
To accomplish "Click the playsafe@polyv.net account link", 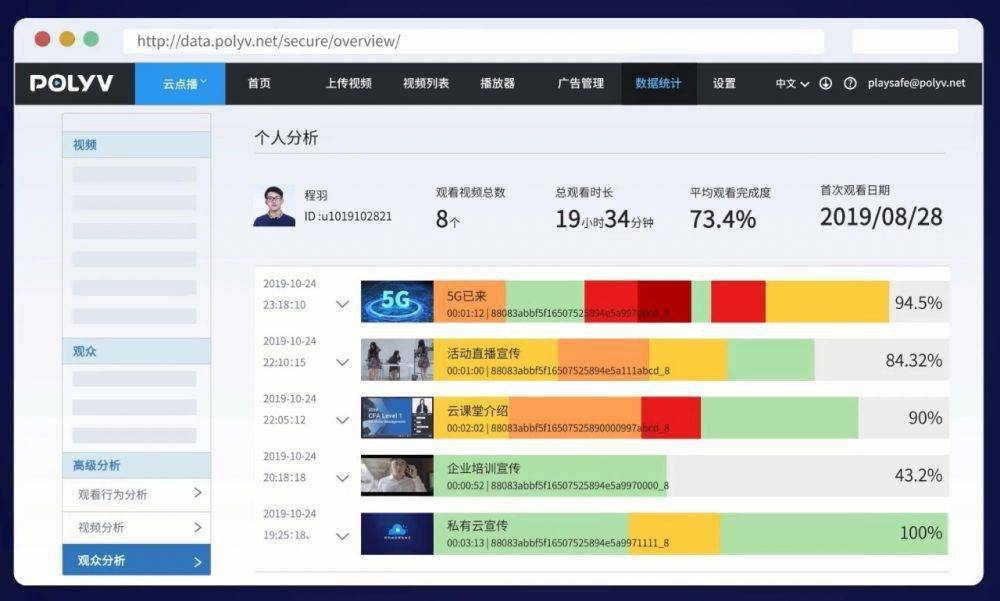I will [x=917, y=84].
